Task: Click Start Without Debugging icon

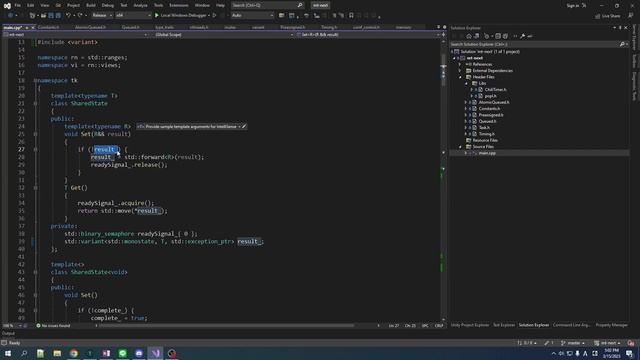Action: (214, 16)
